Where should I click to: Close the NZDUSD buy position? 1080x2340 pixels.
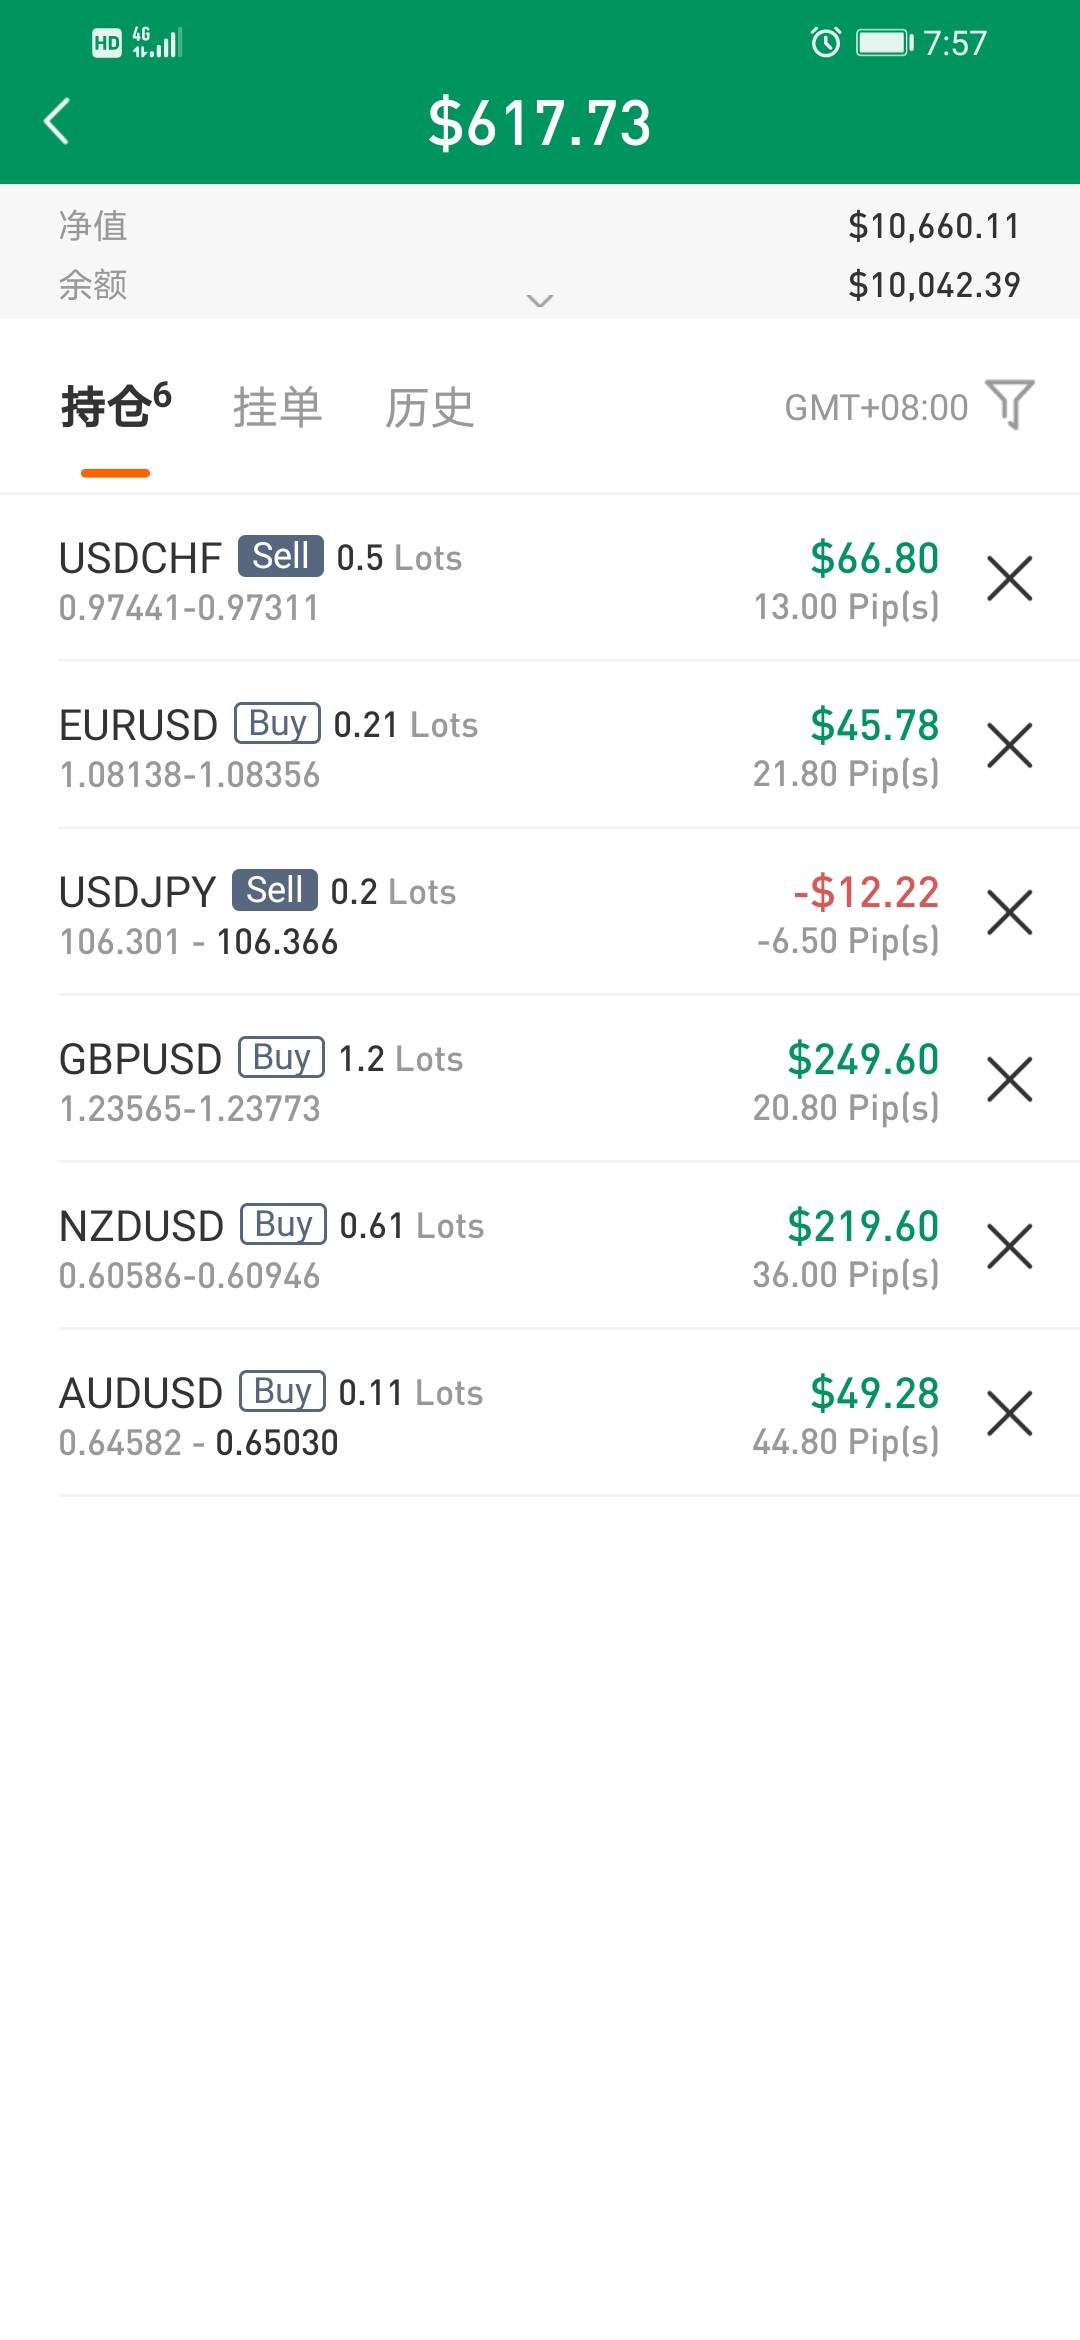(1009, 1247)
